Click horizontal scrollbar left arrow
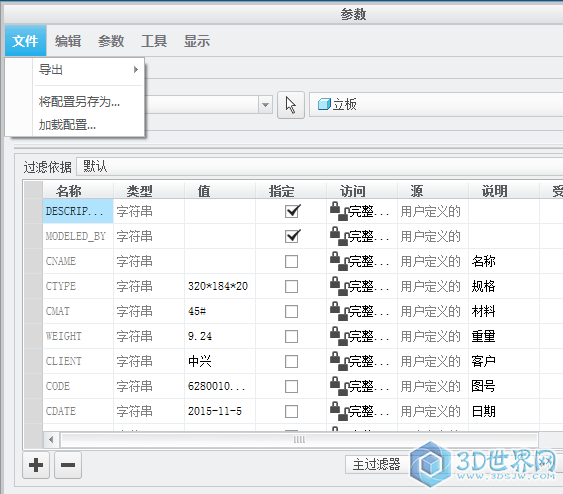Viewport: 563px width, 494px height. coord(51,439)
